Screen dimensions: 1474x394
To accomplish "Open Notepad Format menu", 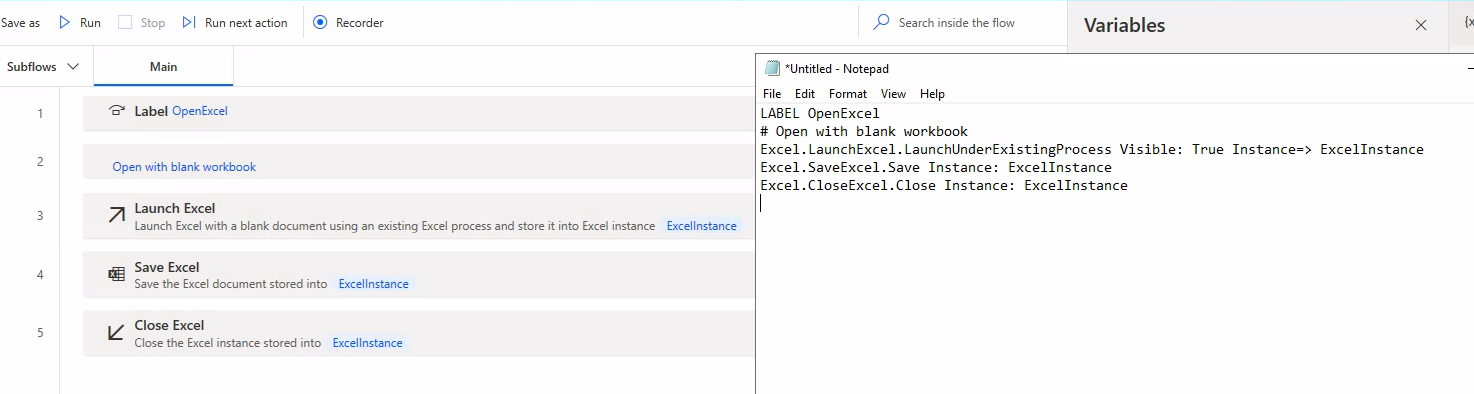I will click(848, 94).
